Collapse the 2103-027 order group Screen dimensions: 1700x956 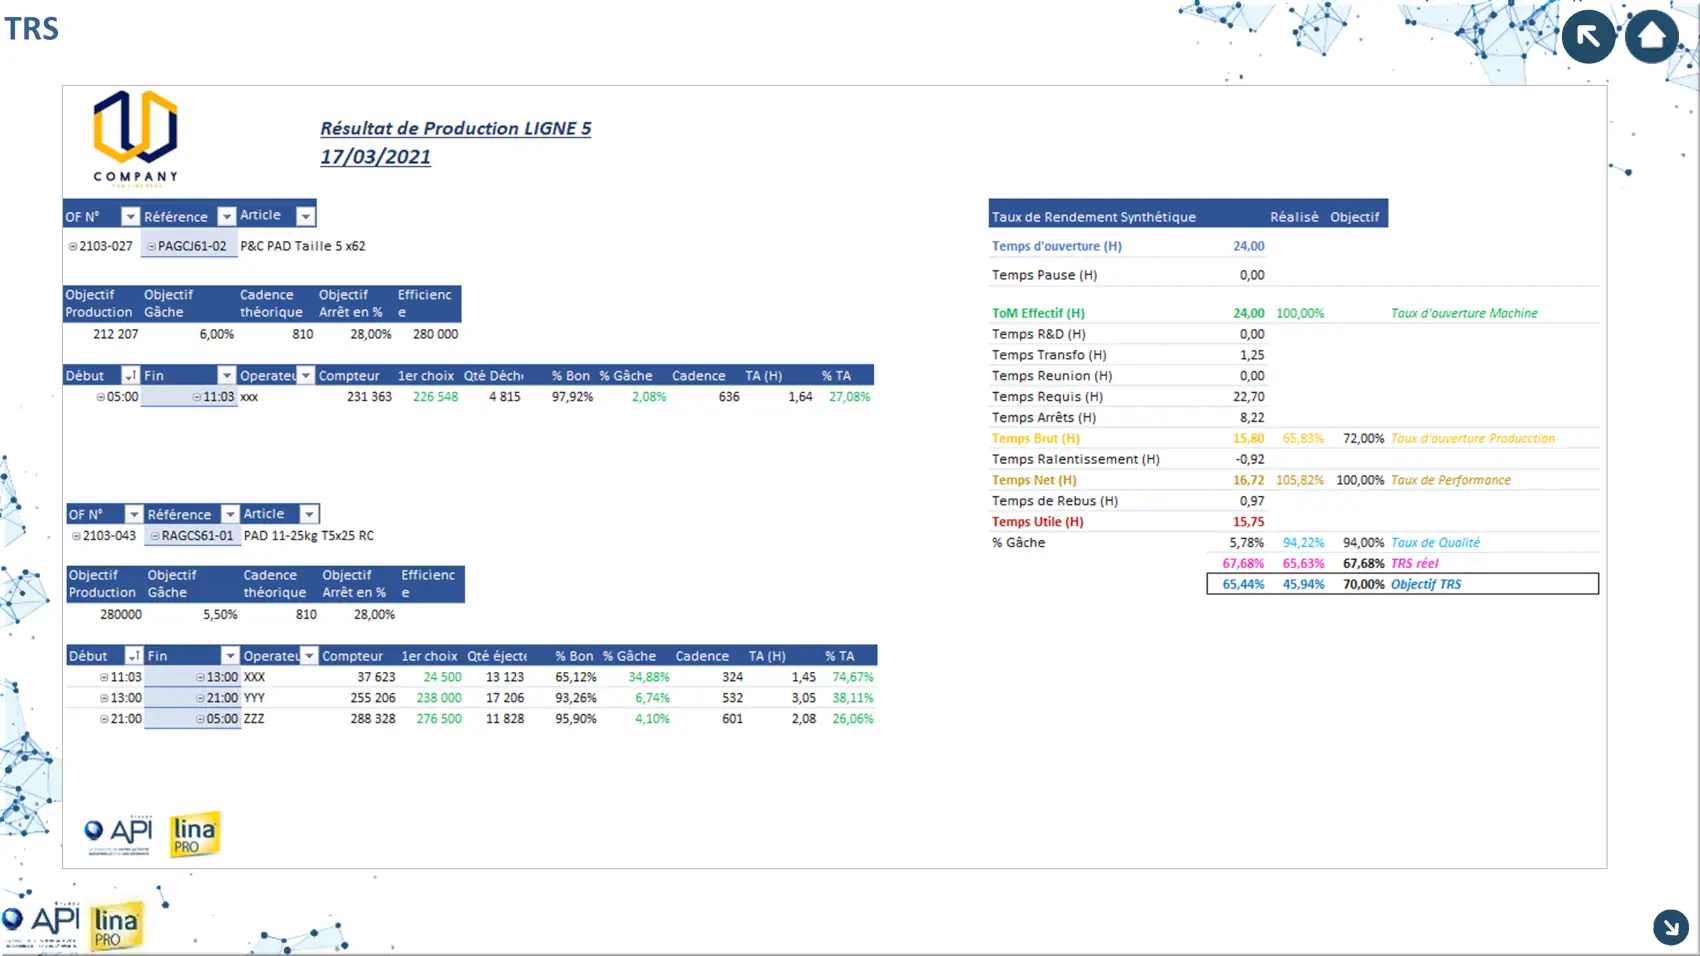(x=73, y=246)
